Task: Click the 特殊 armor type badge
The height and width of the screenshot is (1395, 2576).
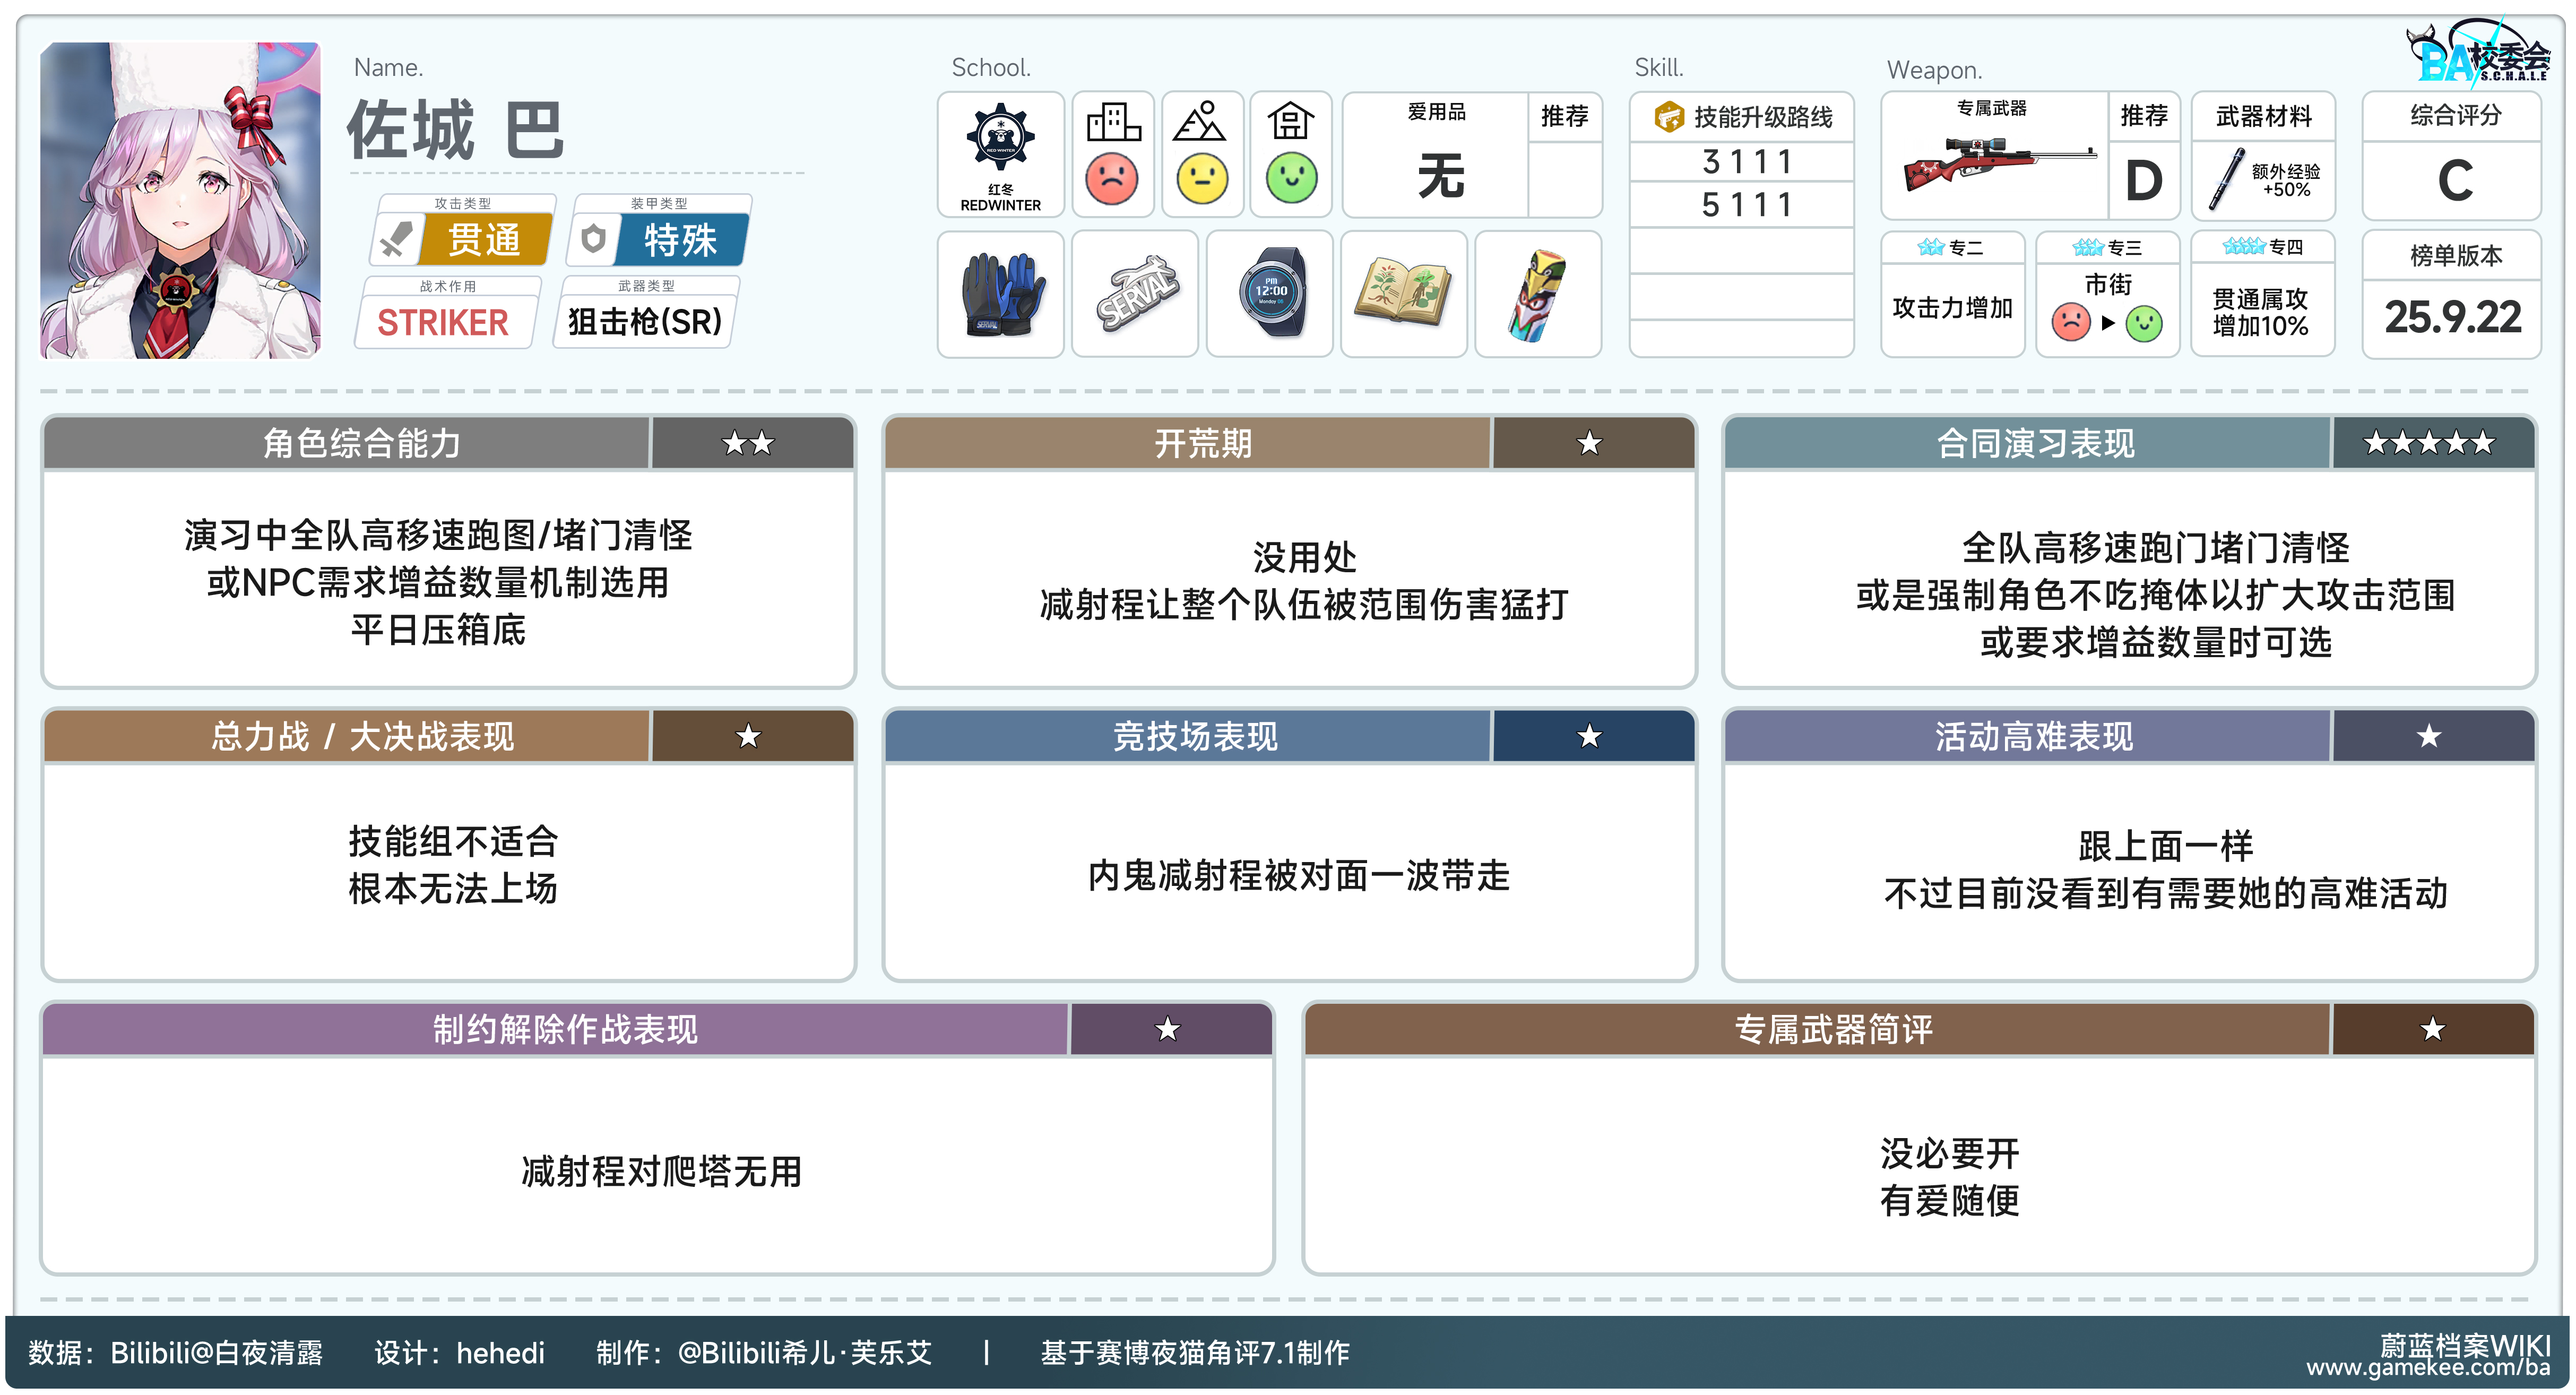Action: 680,240
